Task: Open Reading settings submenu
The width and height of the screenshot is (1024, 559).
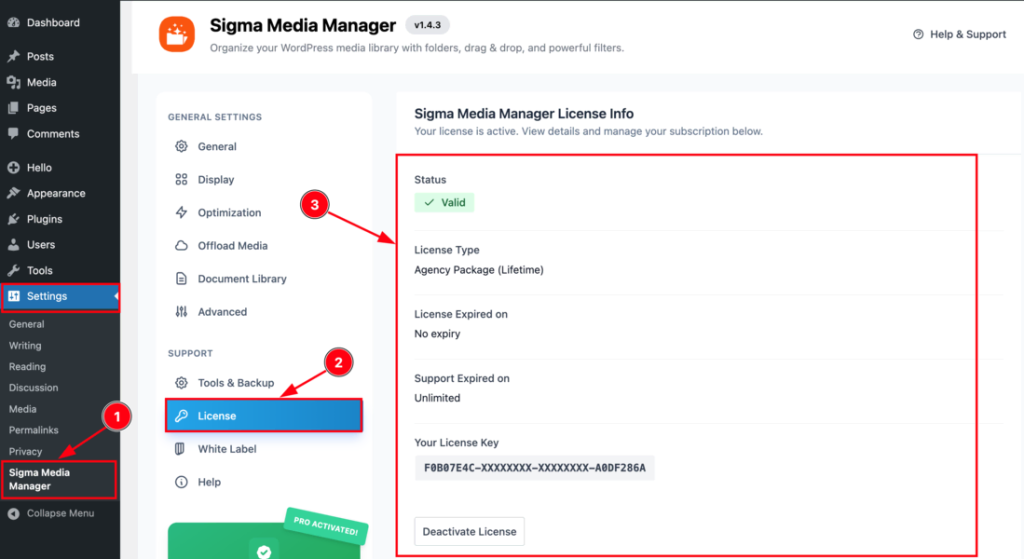Action: (x=27, y=366)
